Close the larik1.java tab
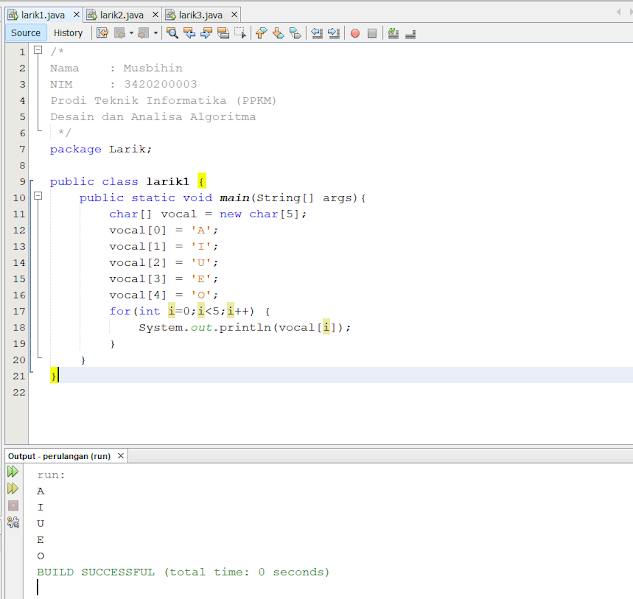The width and height of the screenshot is (633, 599). (x=76, y=15)
